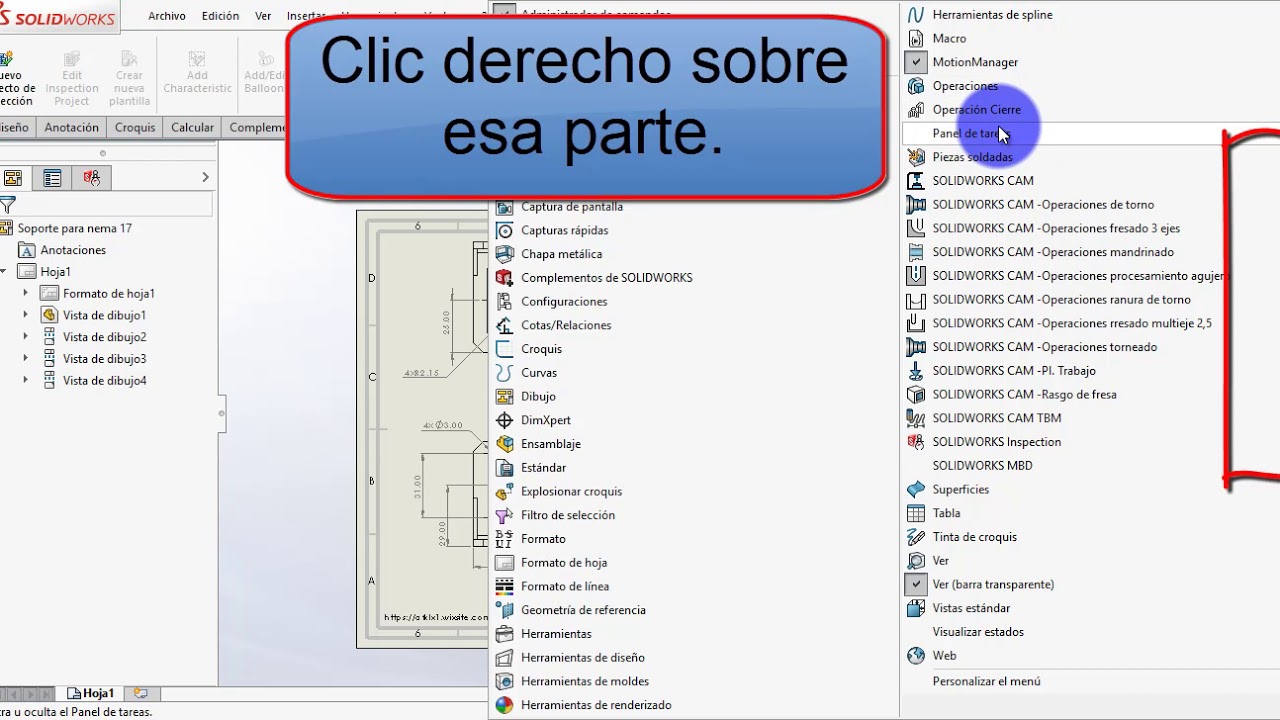Image resolution: width=1280 pixels, height=720 pixels.
Task: Click the Add Characteristic button
Action: point(197,73)
